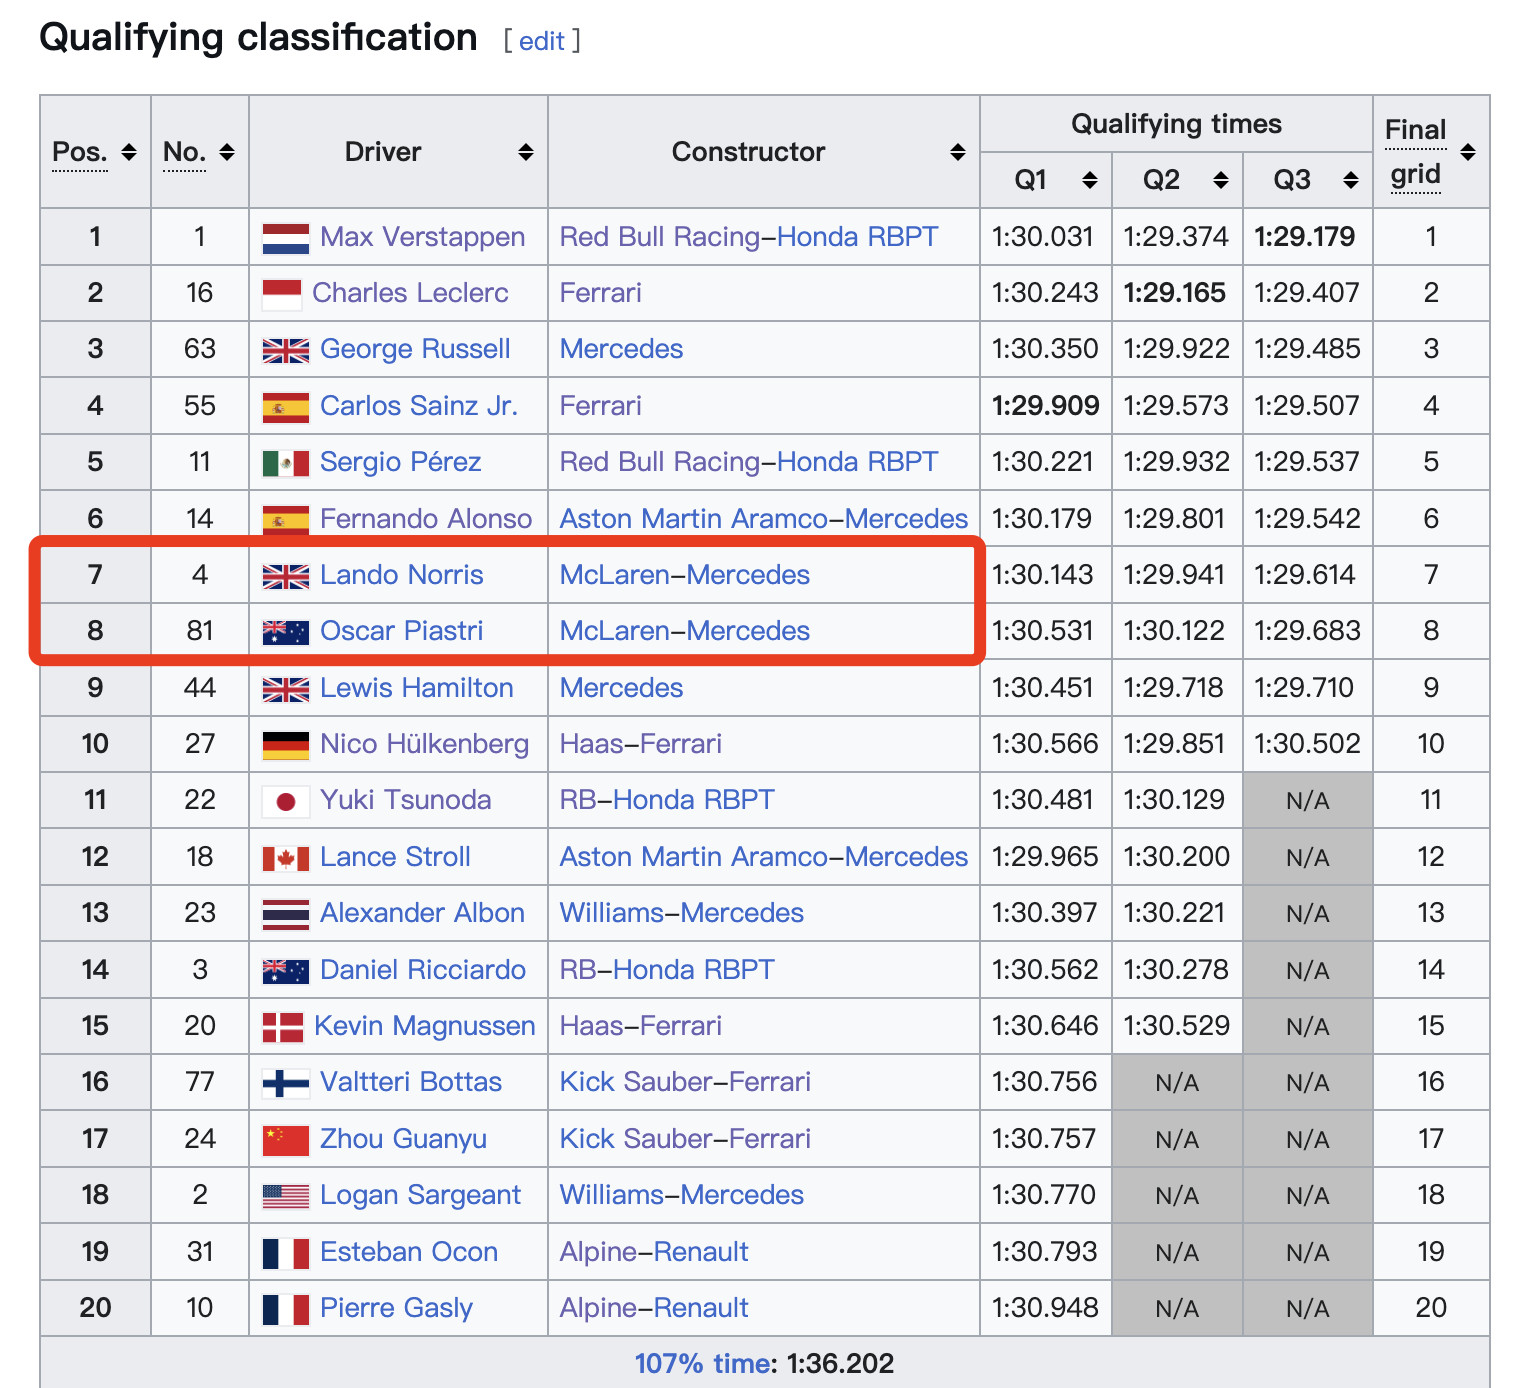The image size is (1524, 1388).
Task: Open Kevin Magnussen driver link
Action: tap(424, 1026)
